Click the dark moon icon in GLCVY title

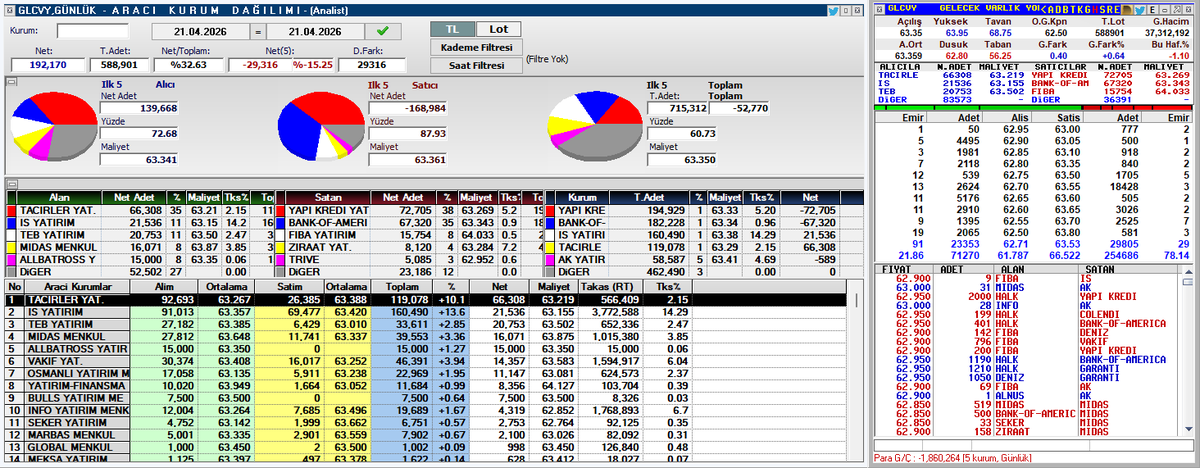pos(1127,9)
